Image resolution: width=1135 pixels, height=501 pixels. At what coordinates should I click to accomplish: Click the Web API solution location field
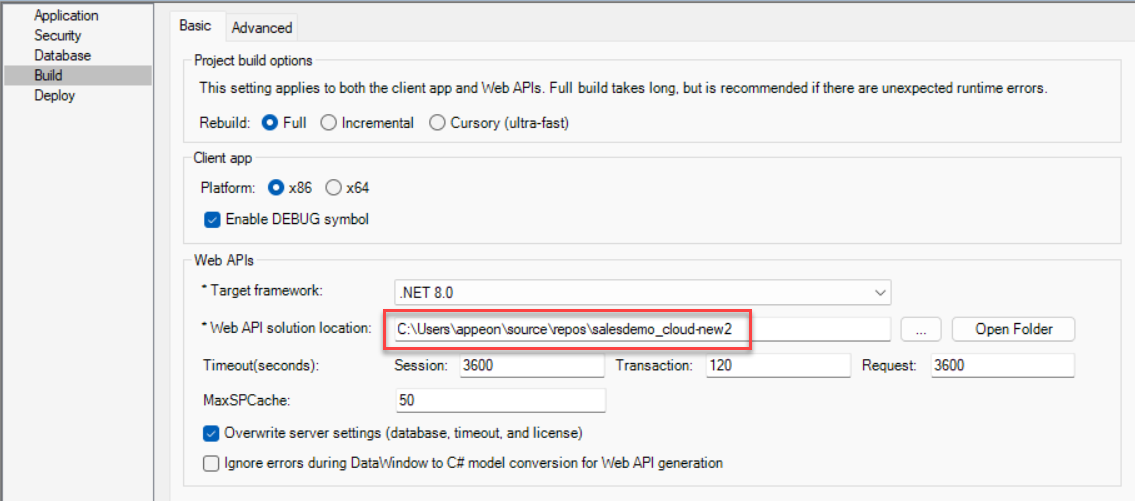(640, 329)
